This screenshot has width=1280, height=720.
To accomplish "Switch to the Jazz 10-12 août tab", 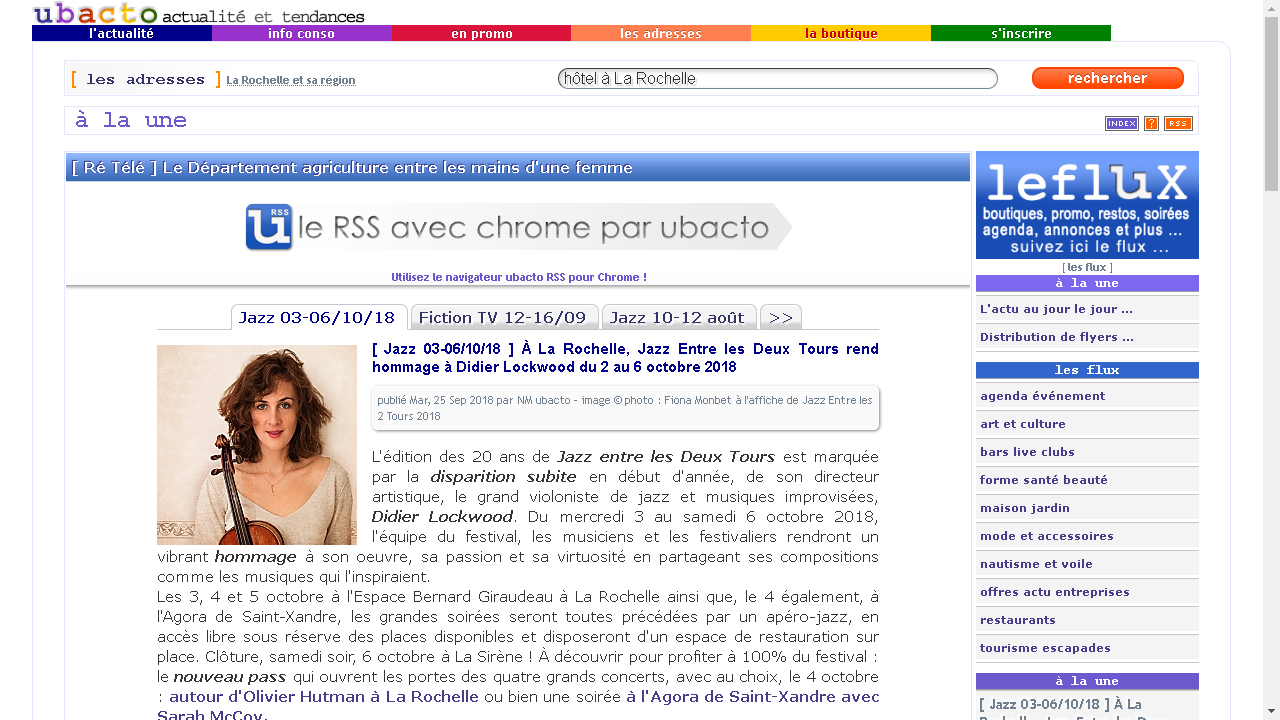I will pos(679,317).
